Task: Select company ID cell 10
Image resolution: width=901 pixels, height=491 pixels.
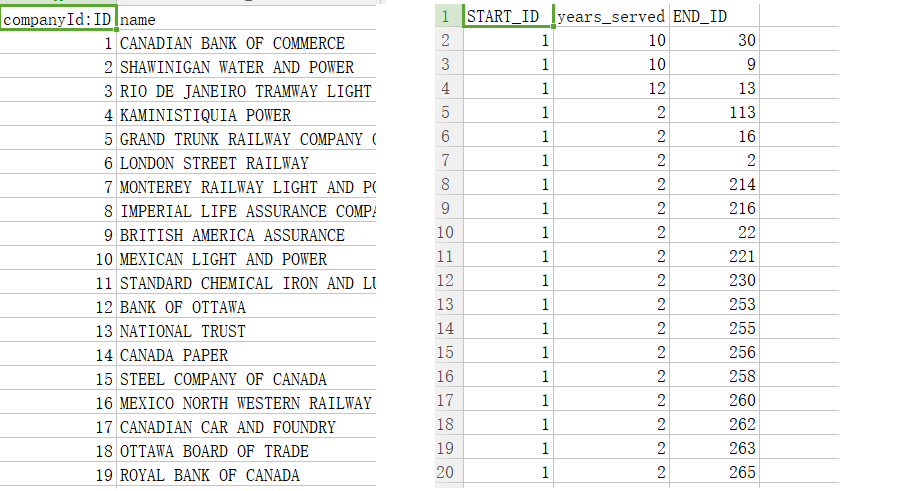Action: tap(58, 259)
